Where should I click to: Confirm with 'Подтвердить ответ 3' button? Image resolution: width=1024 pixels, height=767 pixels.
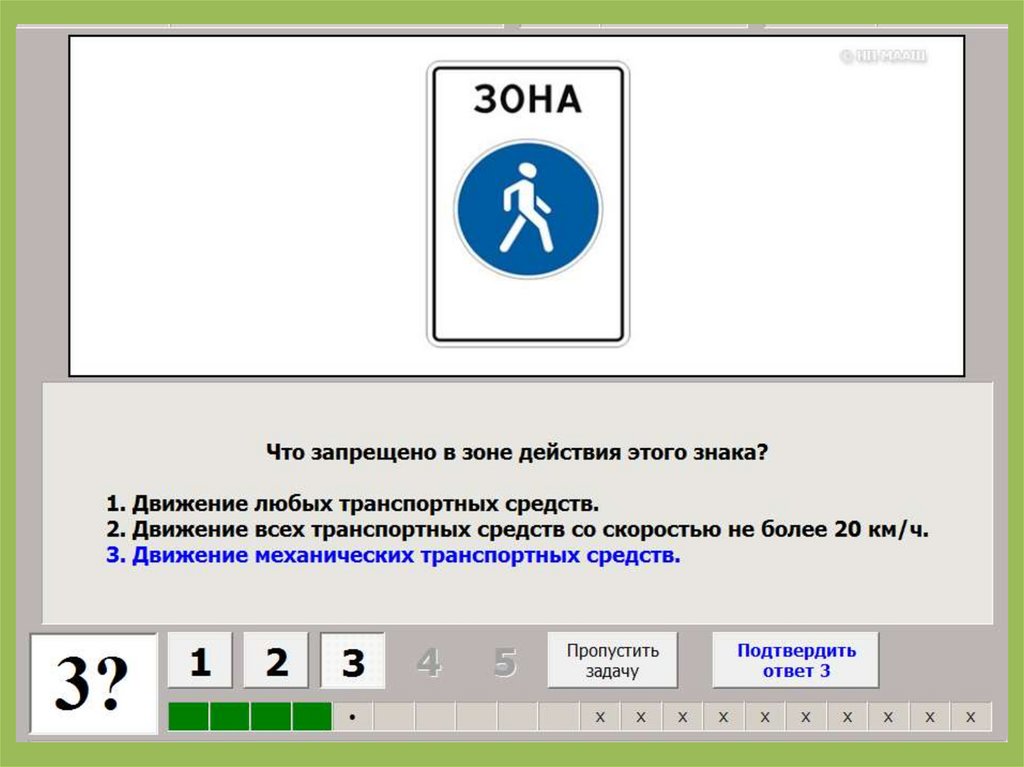click(796, 660)
